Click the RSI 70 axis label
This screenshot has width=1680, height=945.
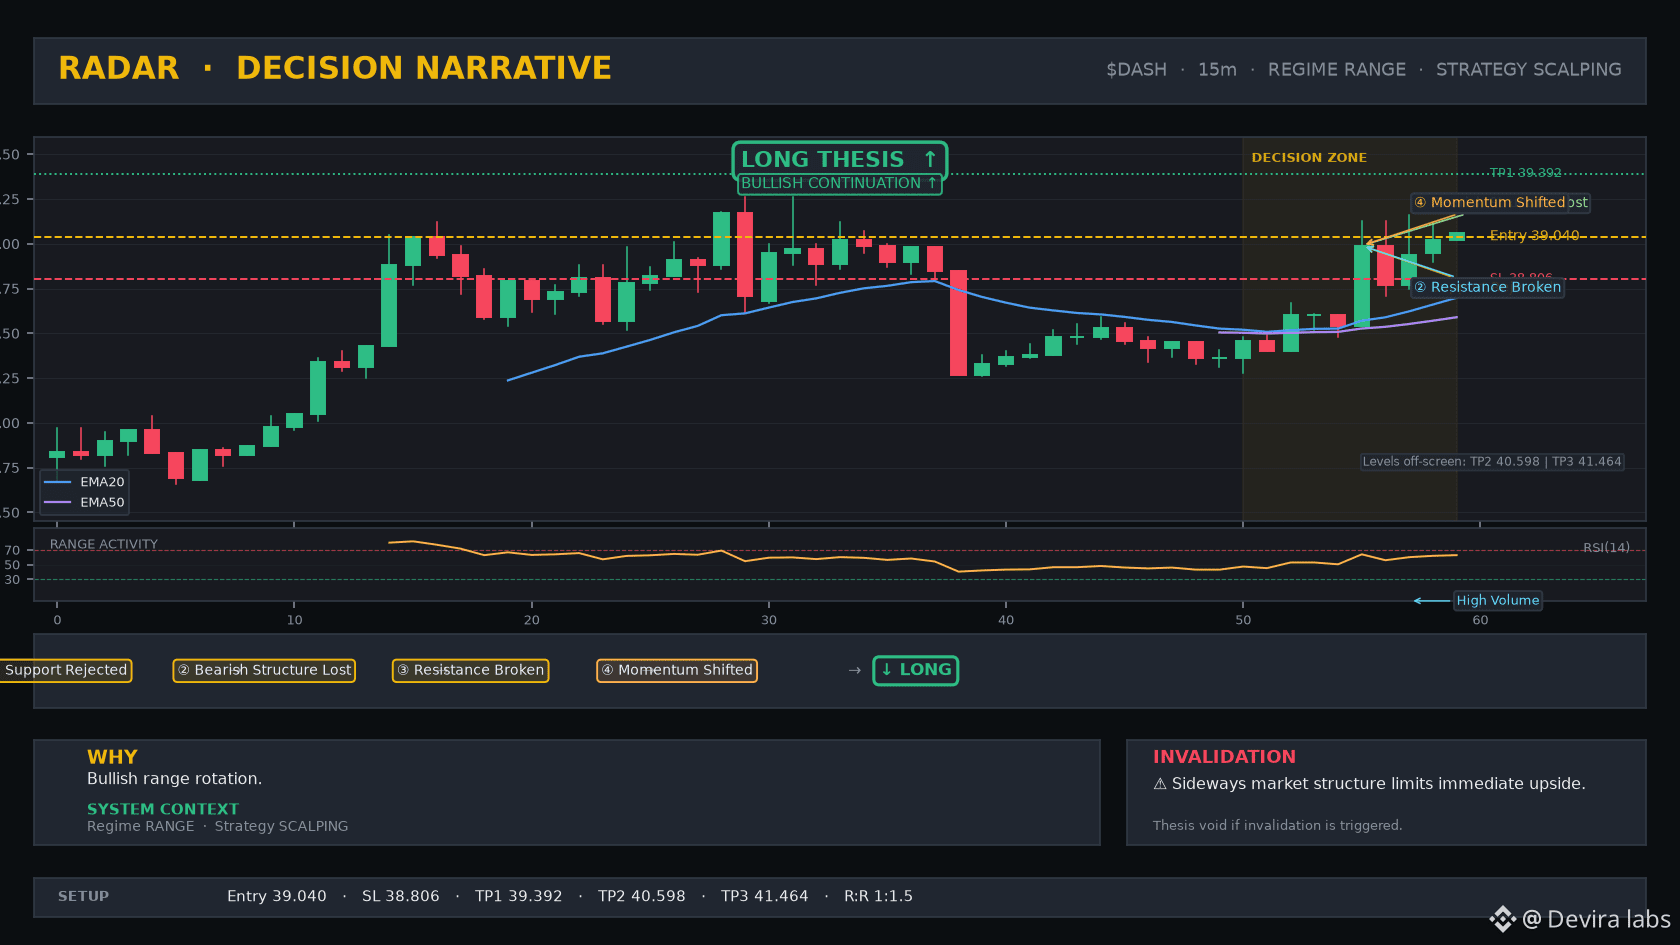(x=12, y=550)
